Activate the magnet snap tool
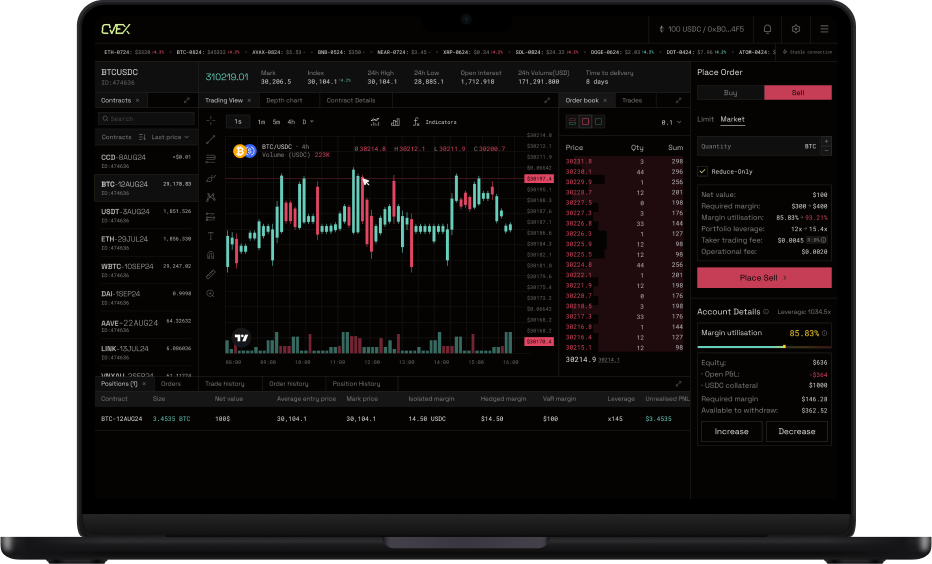Image resolution: width=932 pixels, height=564 pixels. 211,255
